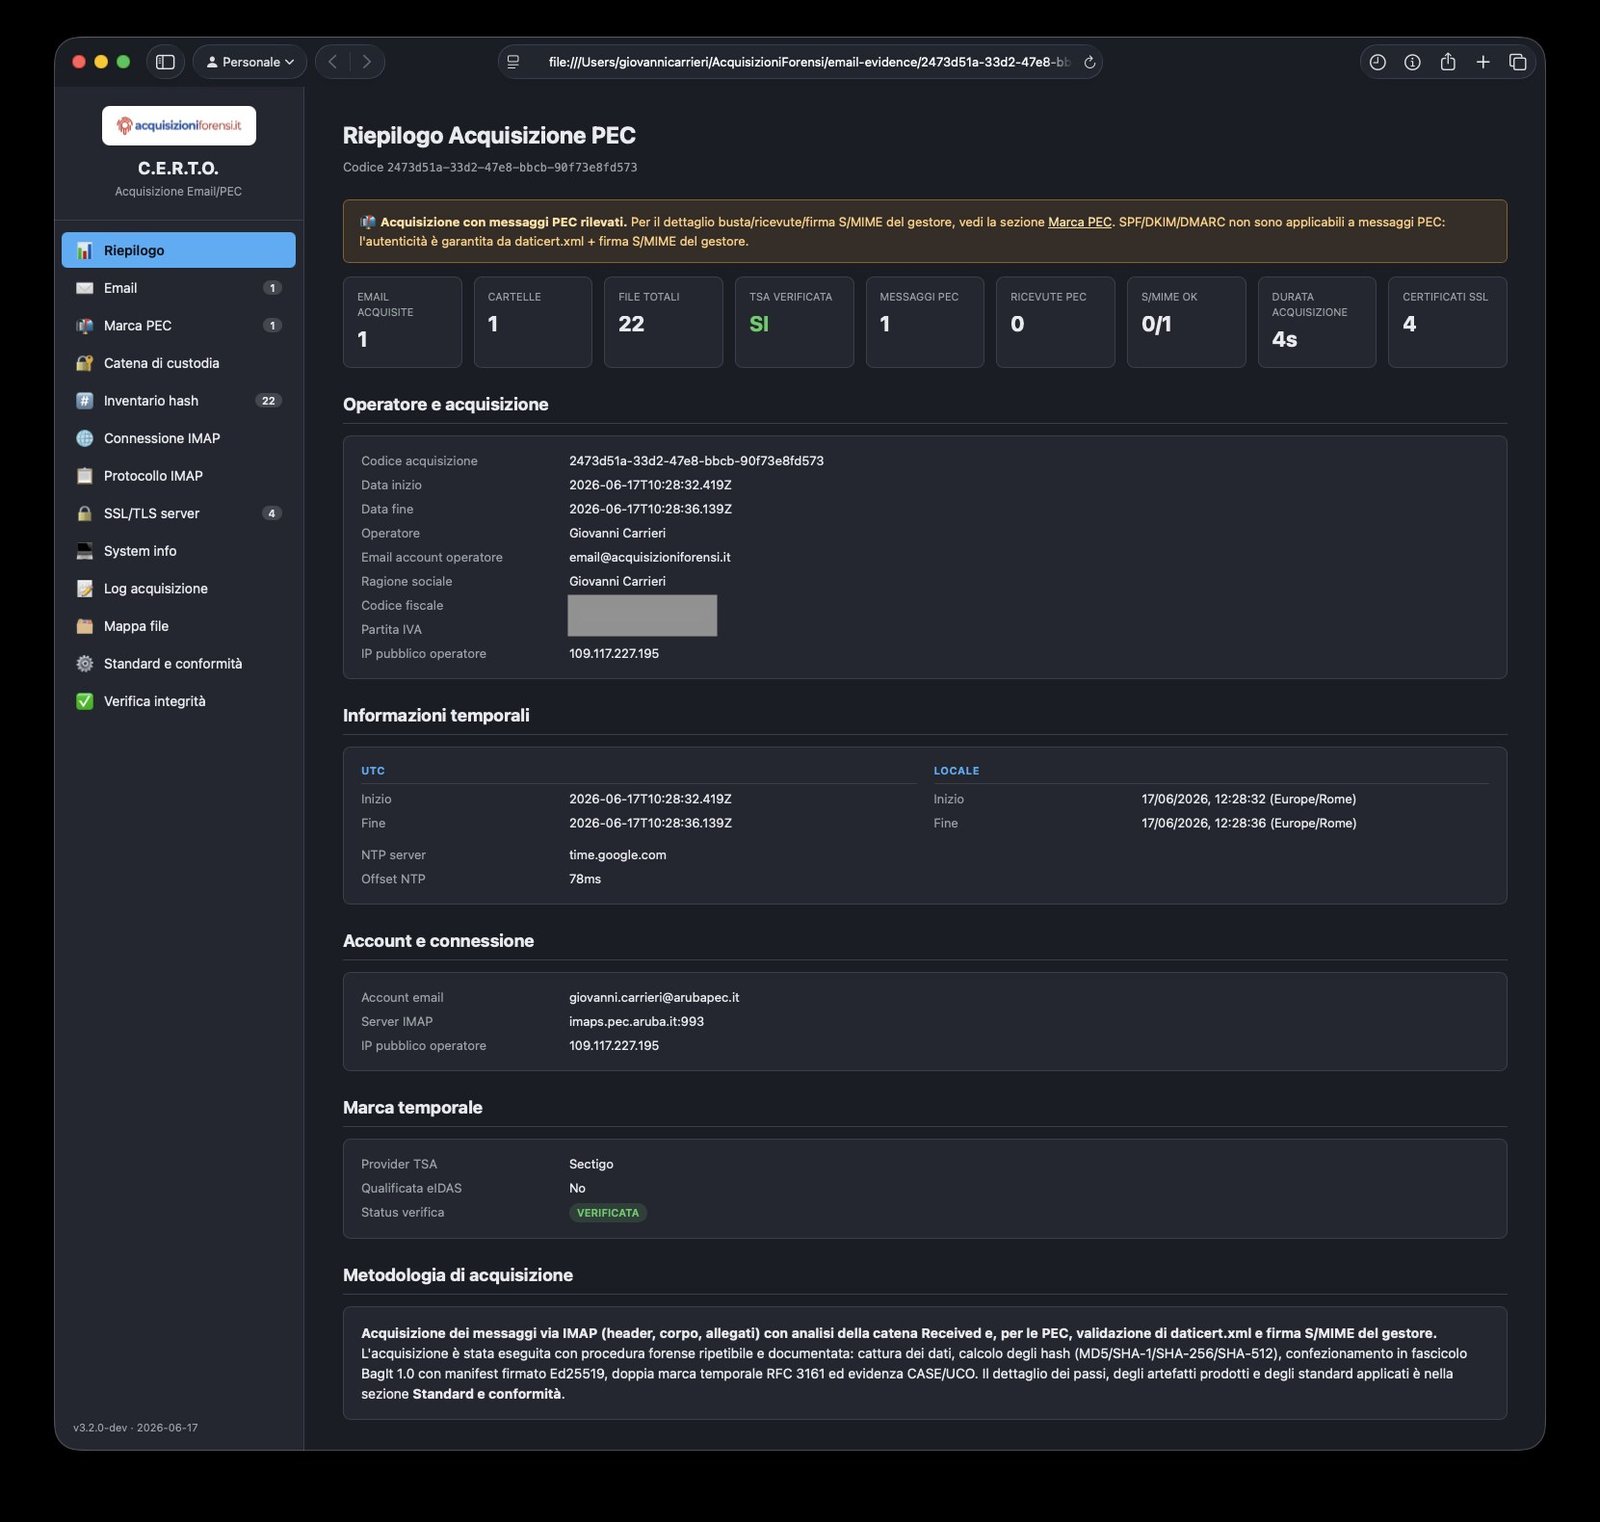Click IP 109.117.227.195 in Account e connessione
The width and height of the screenshot is (1600, 1522).
pyautogui.click(x=614, y=1045)
